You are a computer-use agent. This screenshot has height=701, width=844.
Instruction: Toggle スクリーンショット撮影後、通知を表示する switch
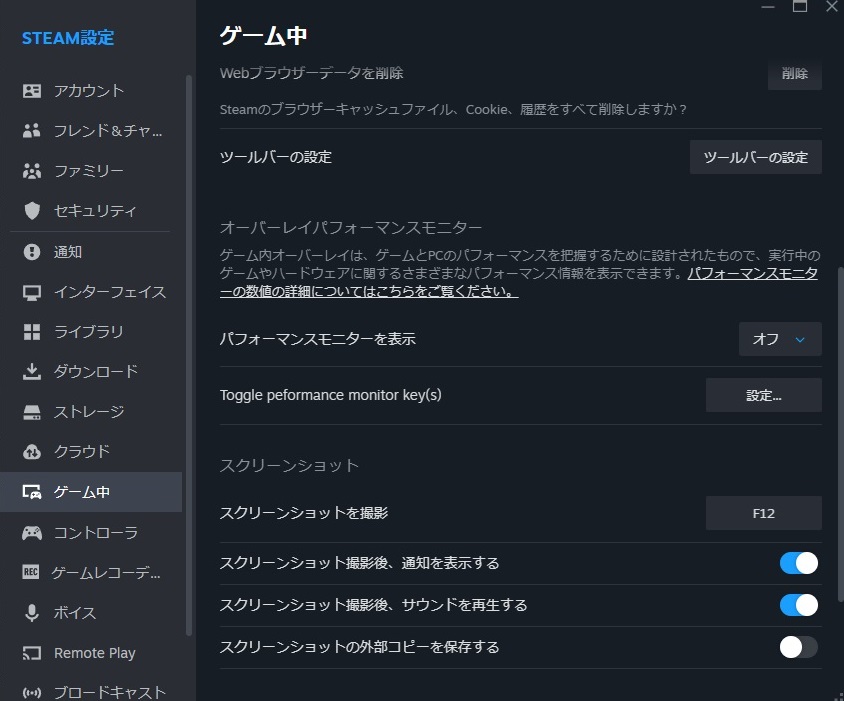coord(798,563)
